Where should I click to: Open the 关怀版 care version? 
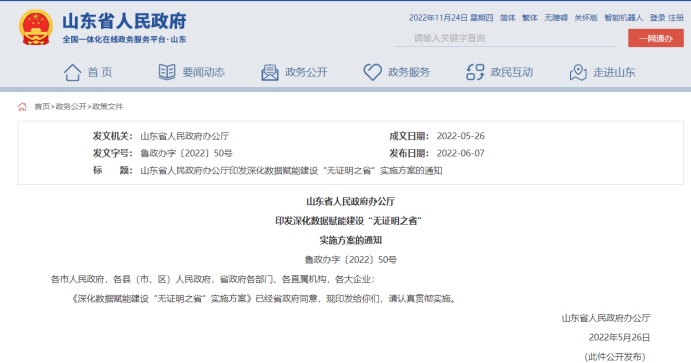tap(586, 18)
